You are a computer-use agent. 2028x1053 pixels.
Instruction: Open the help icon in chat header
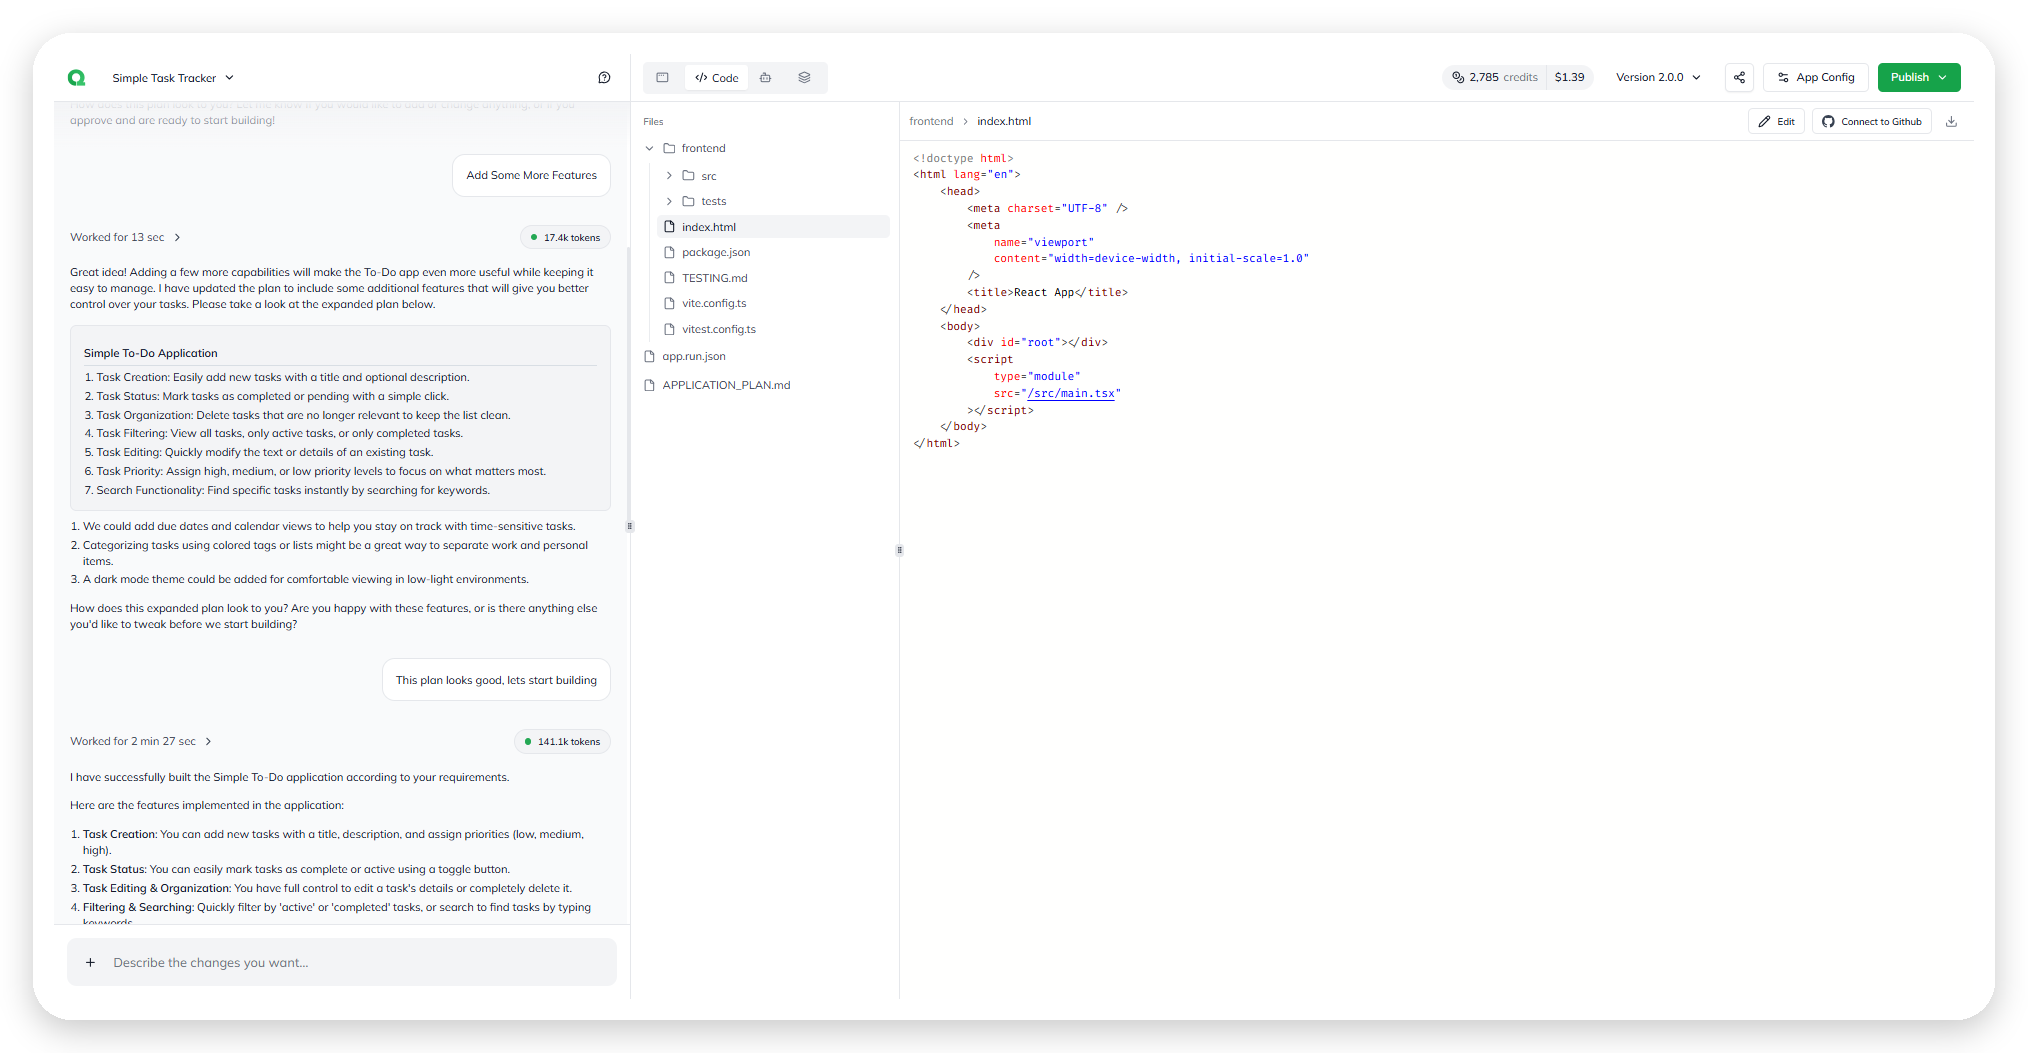point(604,78)
